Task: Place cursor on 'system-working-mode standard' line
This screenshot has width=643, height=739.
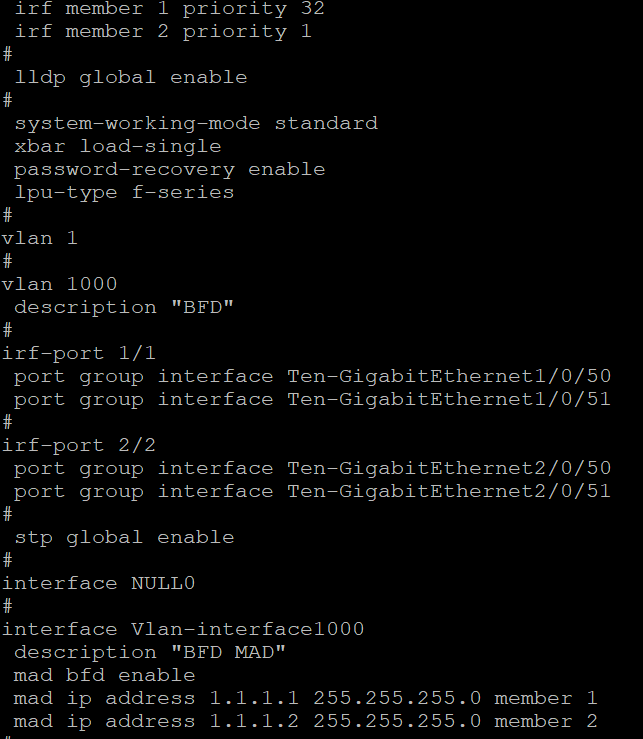Action: pos(195,123)
